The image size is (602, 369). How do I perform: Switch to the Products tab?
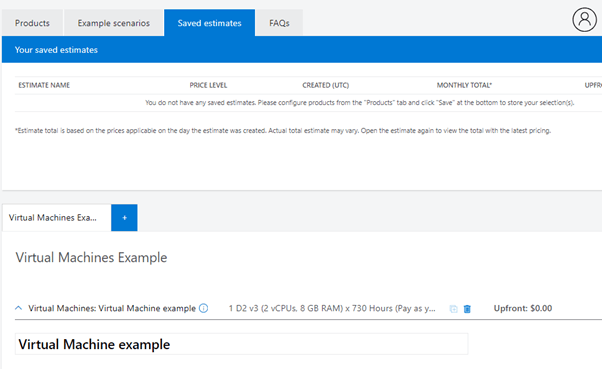point(32,23)
